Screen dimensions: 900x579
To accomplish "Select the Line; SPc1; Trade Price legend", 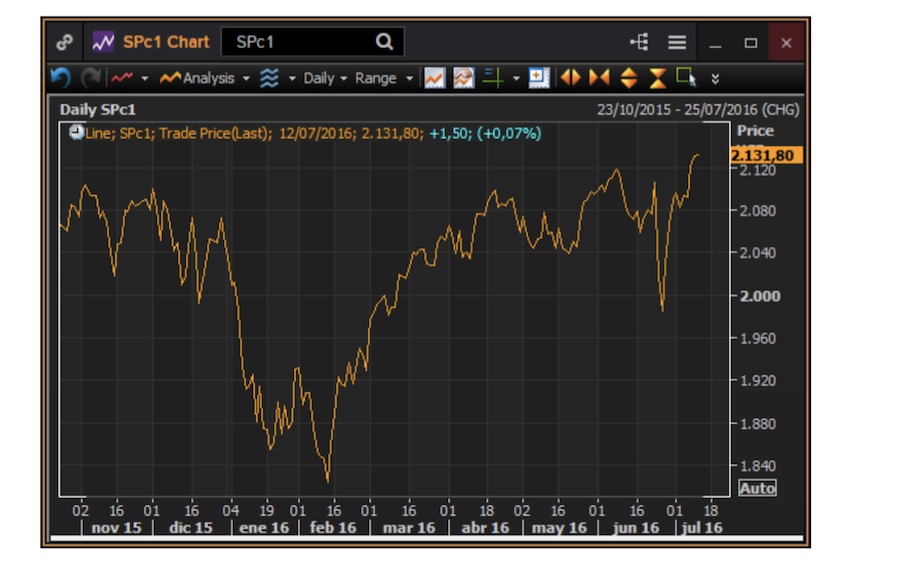I will coord(179,133).
